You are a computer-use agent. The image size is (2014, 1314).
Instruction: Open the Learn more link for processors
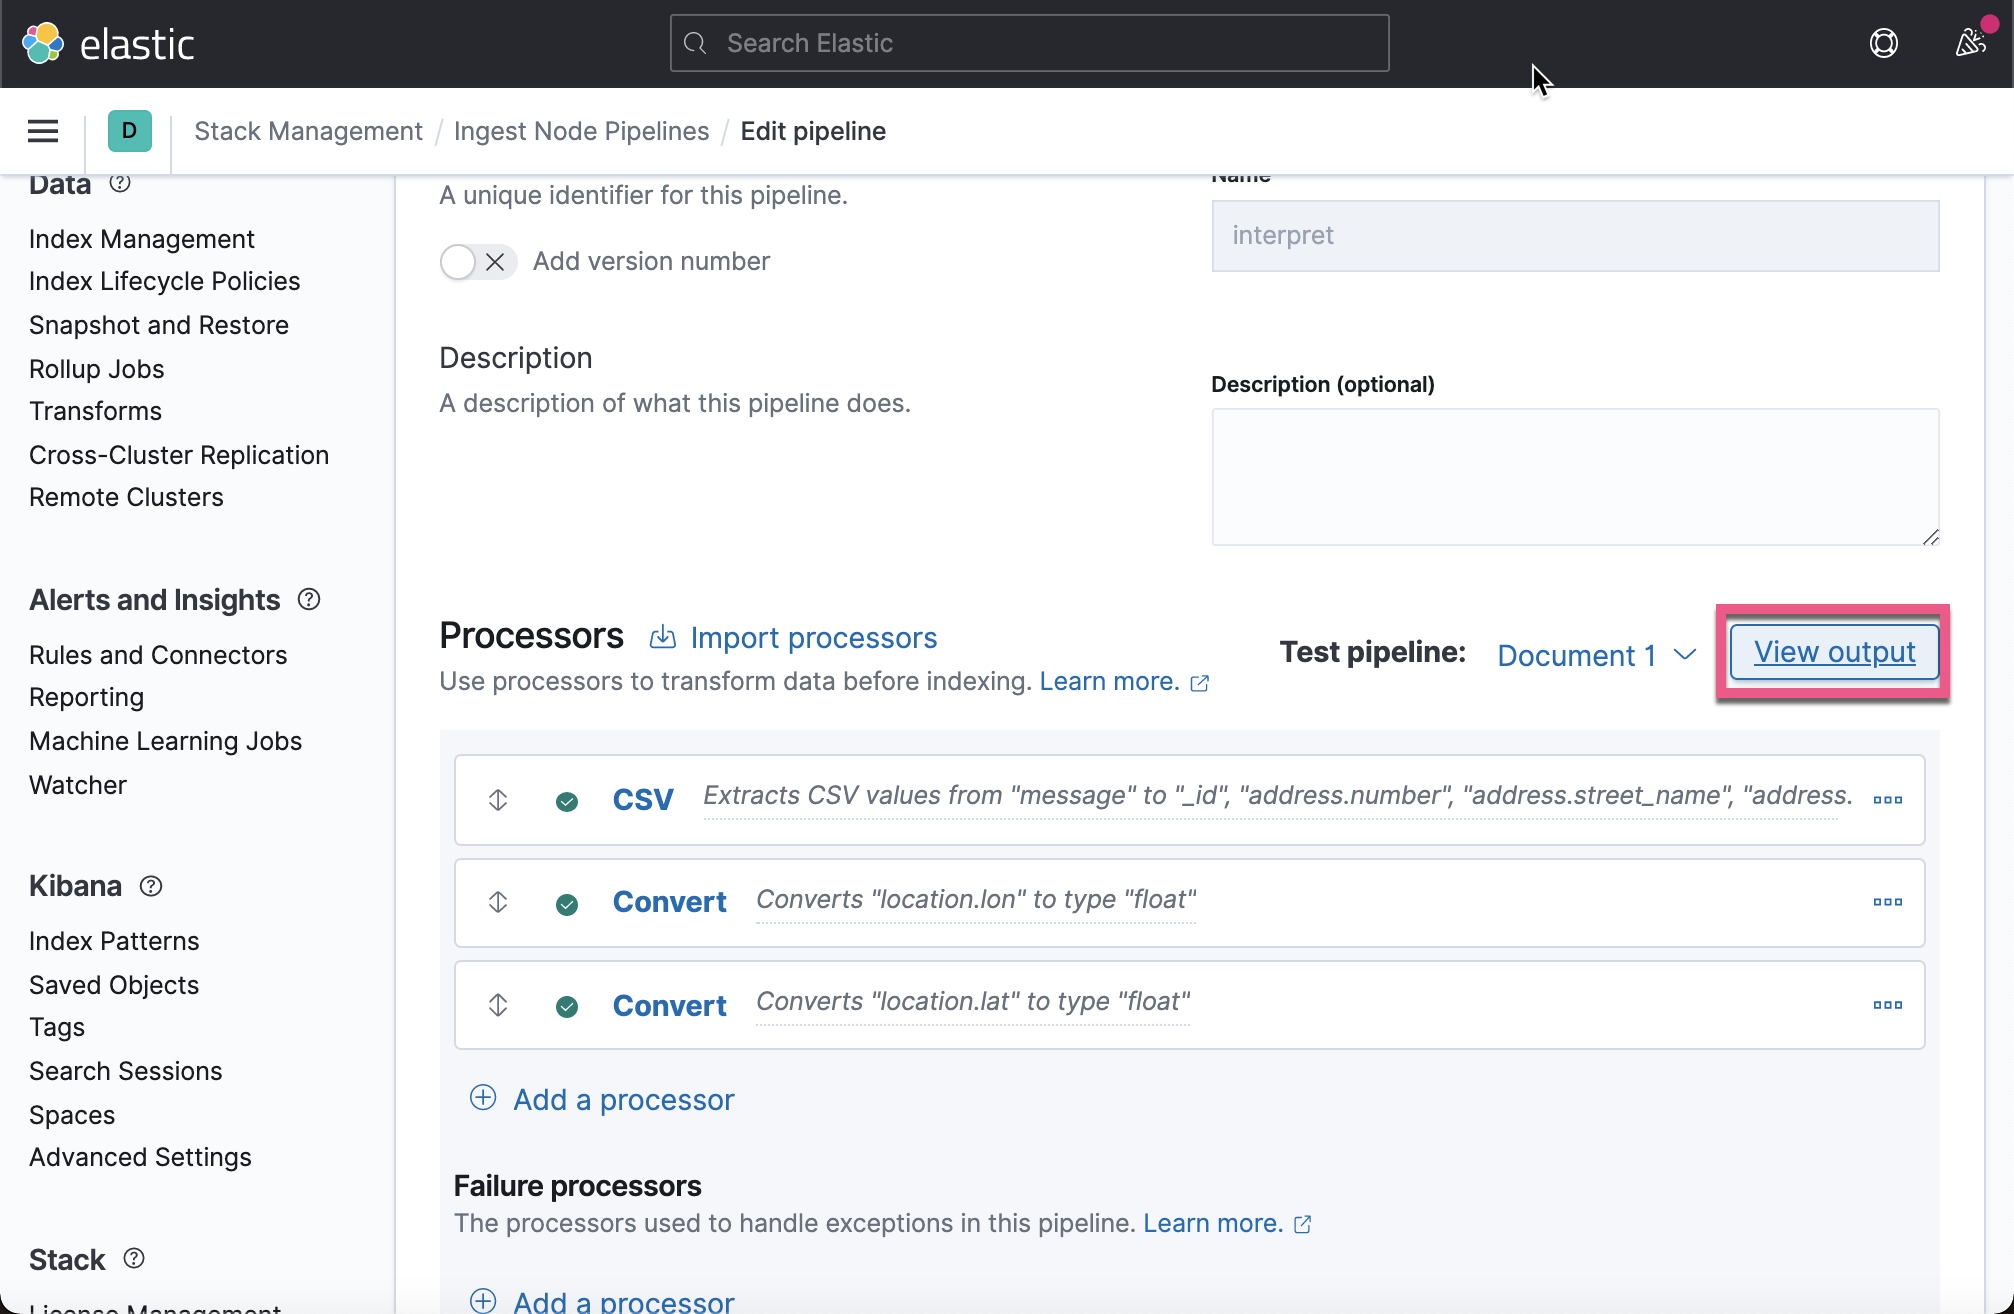point(1108,681)
